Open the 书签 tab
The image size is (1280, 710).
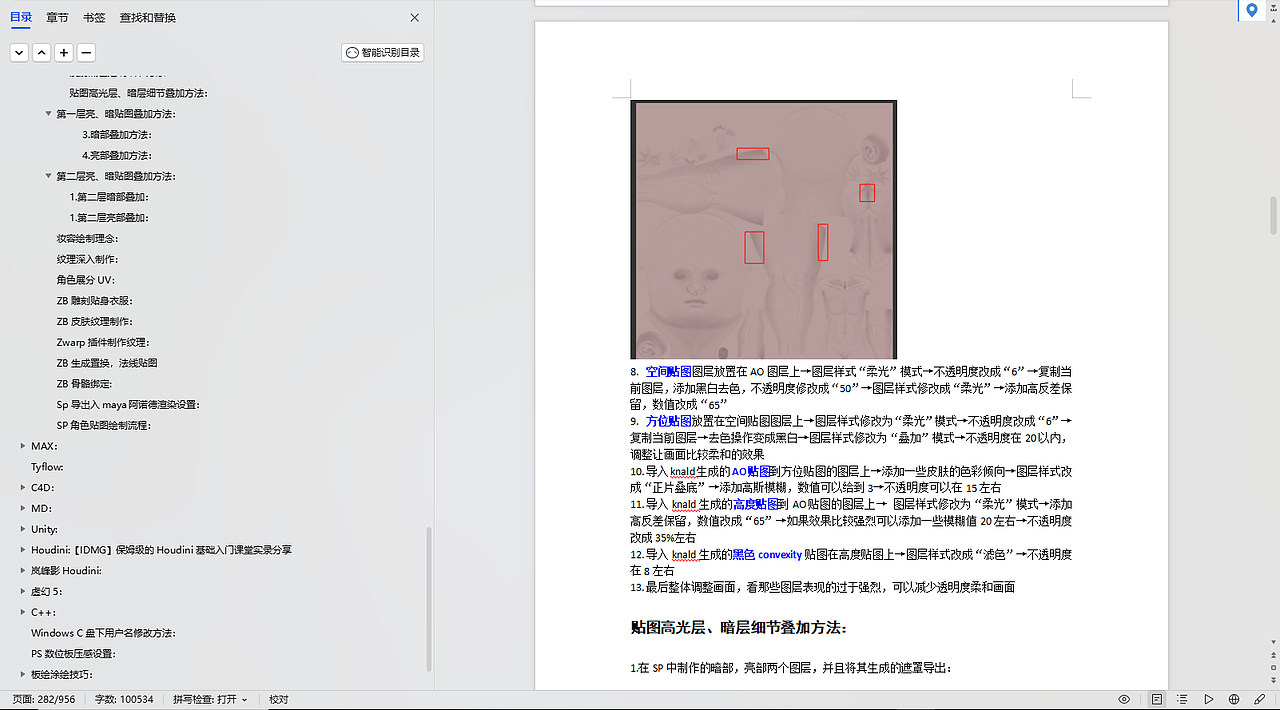[94, 18]
